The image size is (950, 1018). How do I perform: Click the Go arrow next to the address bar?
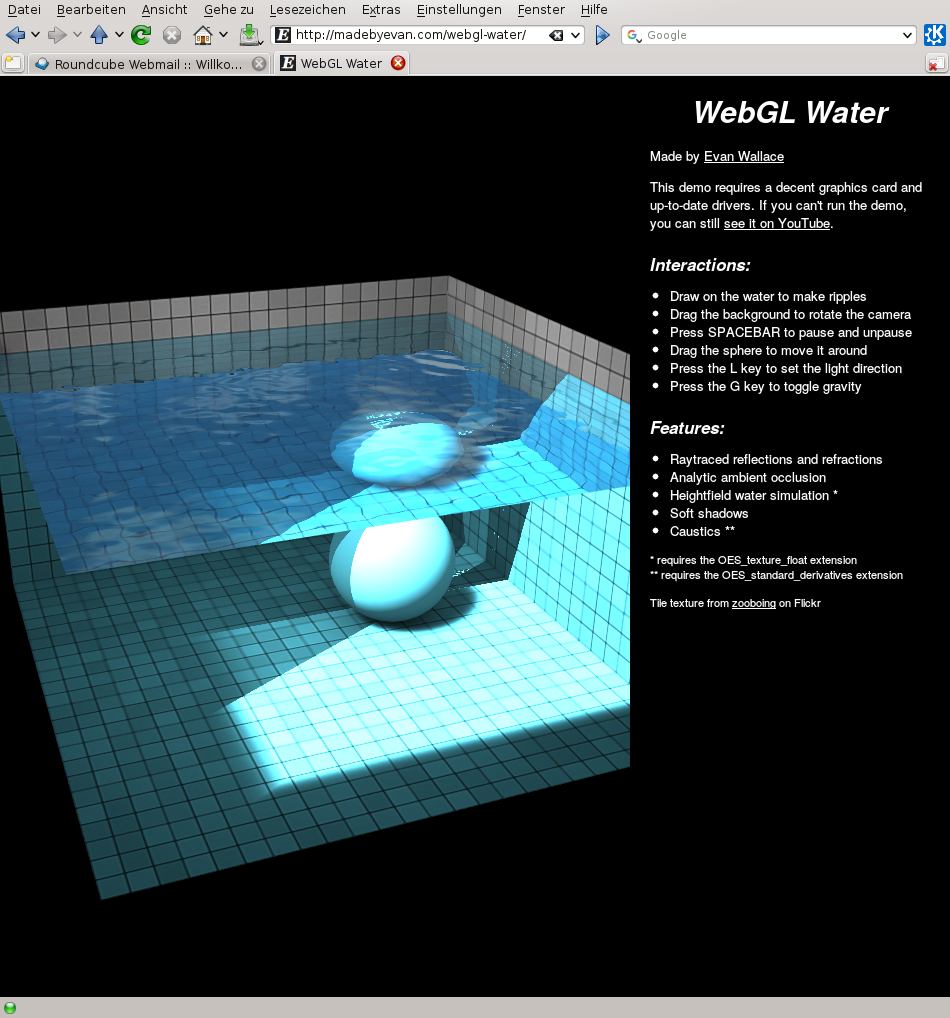click(602, 35)
